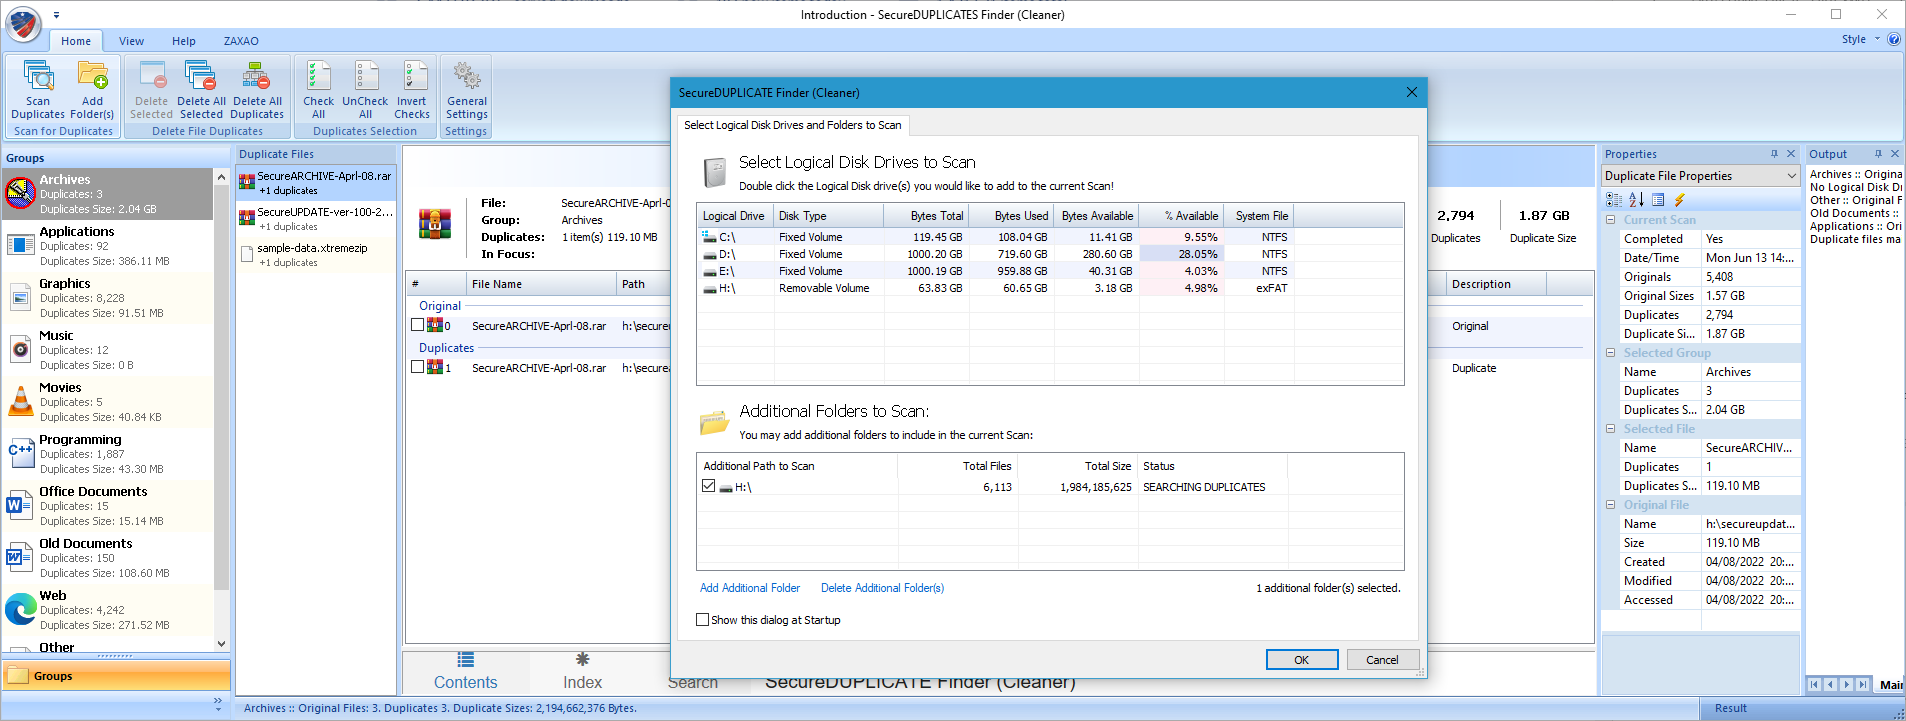Select the Music group icon
The height and width of the screenshot is (721, 1906).
[20, 349]
